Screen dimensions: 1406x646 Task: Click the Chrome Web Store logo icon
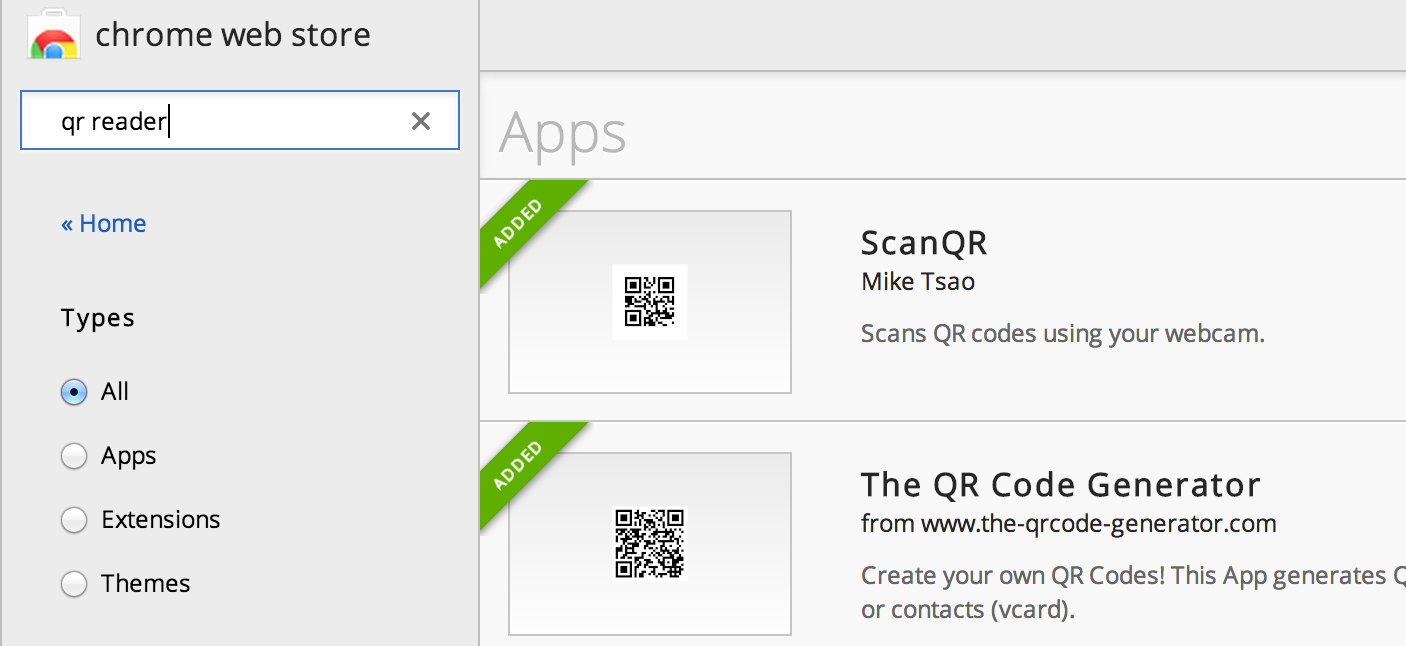[x=54, y=36]
